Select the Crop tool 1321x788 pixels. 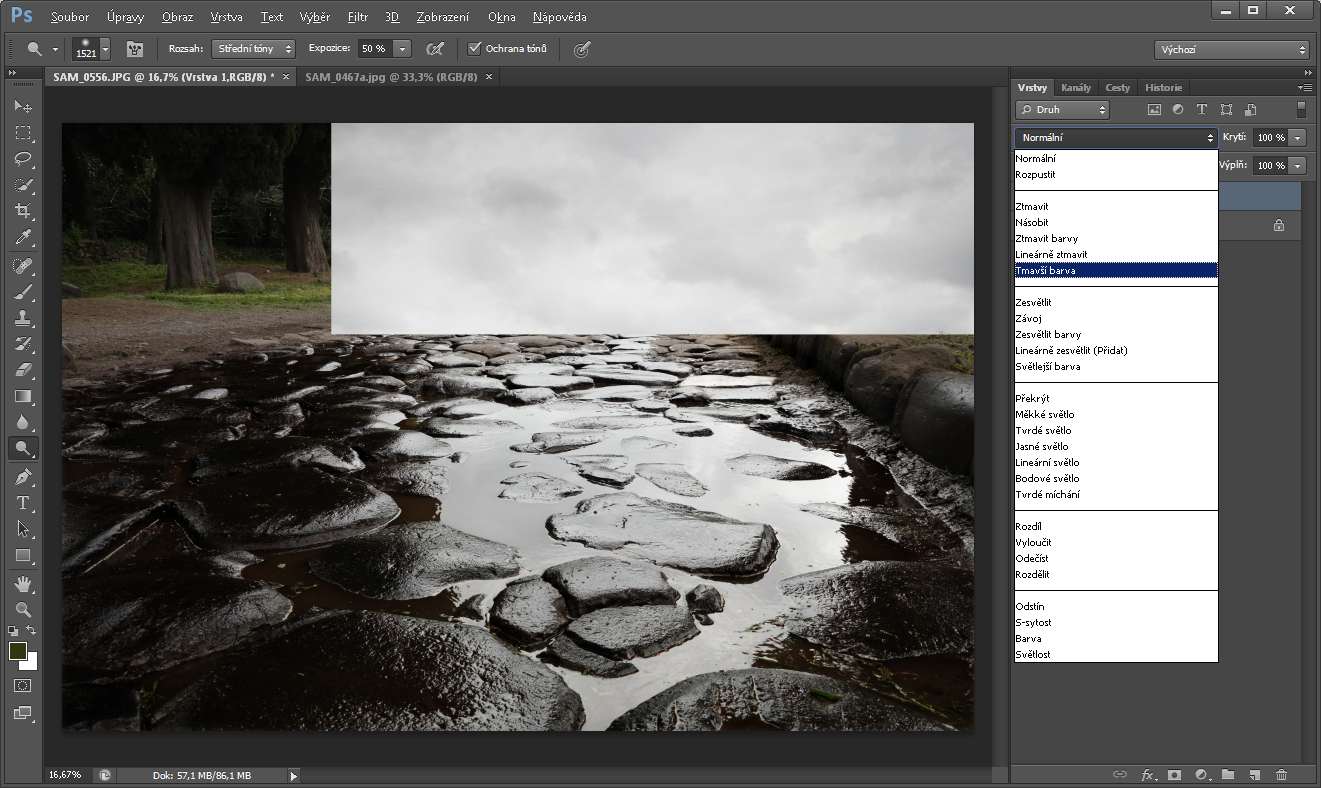click(23, 211)
